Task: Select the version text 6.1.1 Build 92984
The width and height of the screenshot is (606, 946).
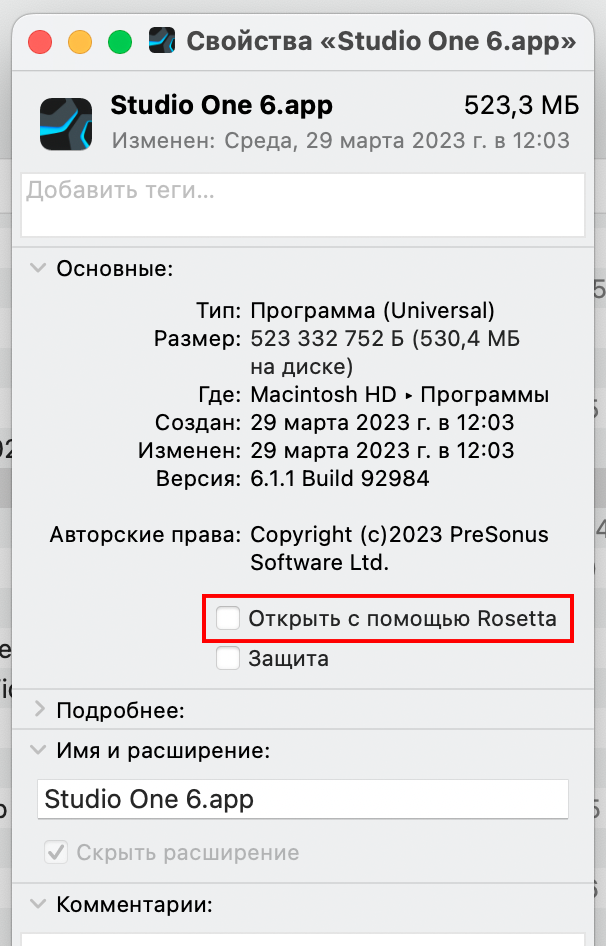Action: 340,478
